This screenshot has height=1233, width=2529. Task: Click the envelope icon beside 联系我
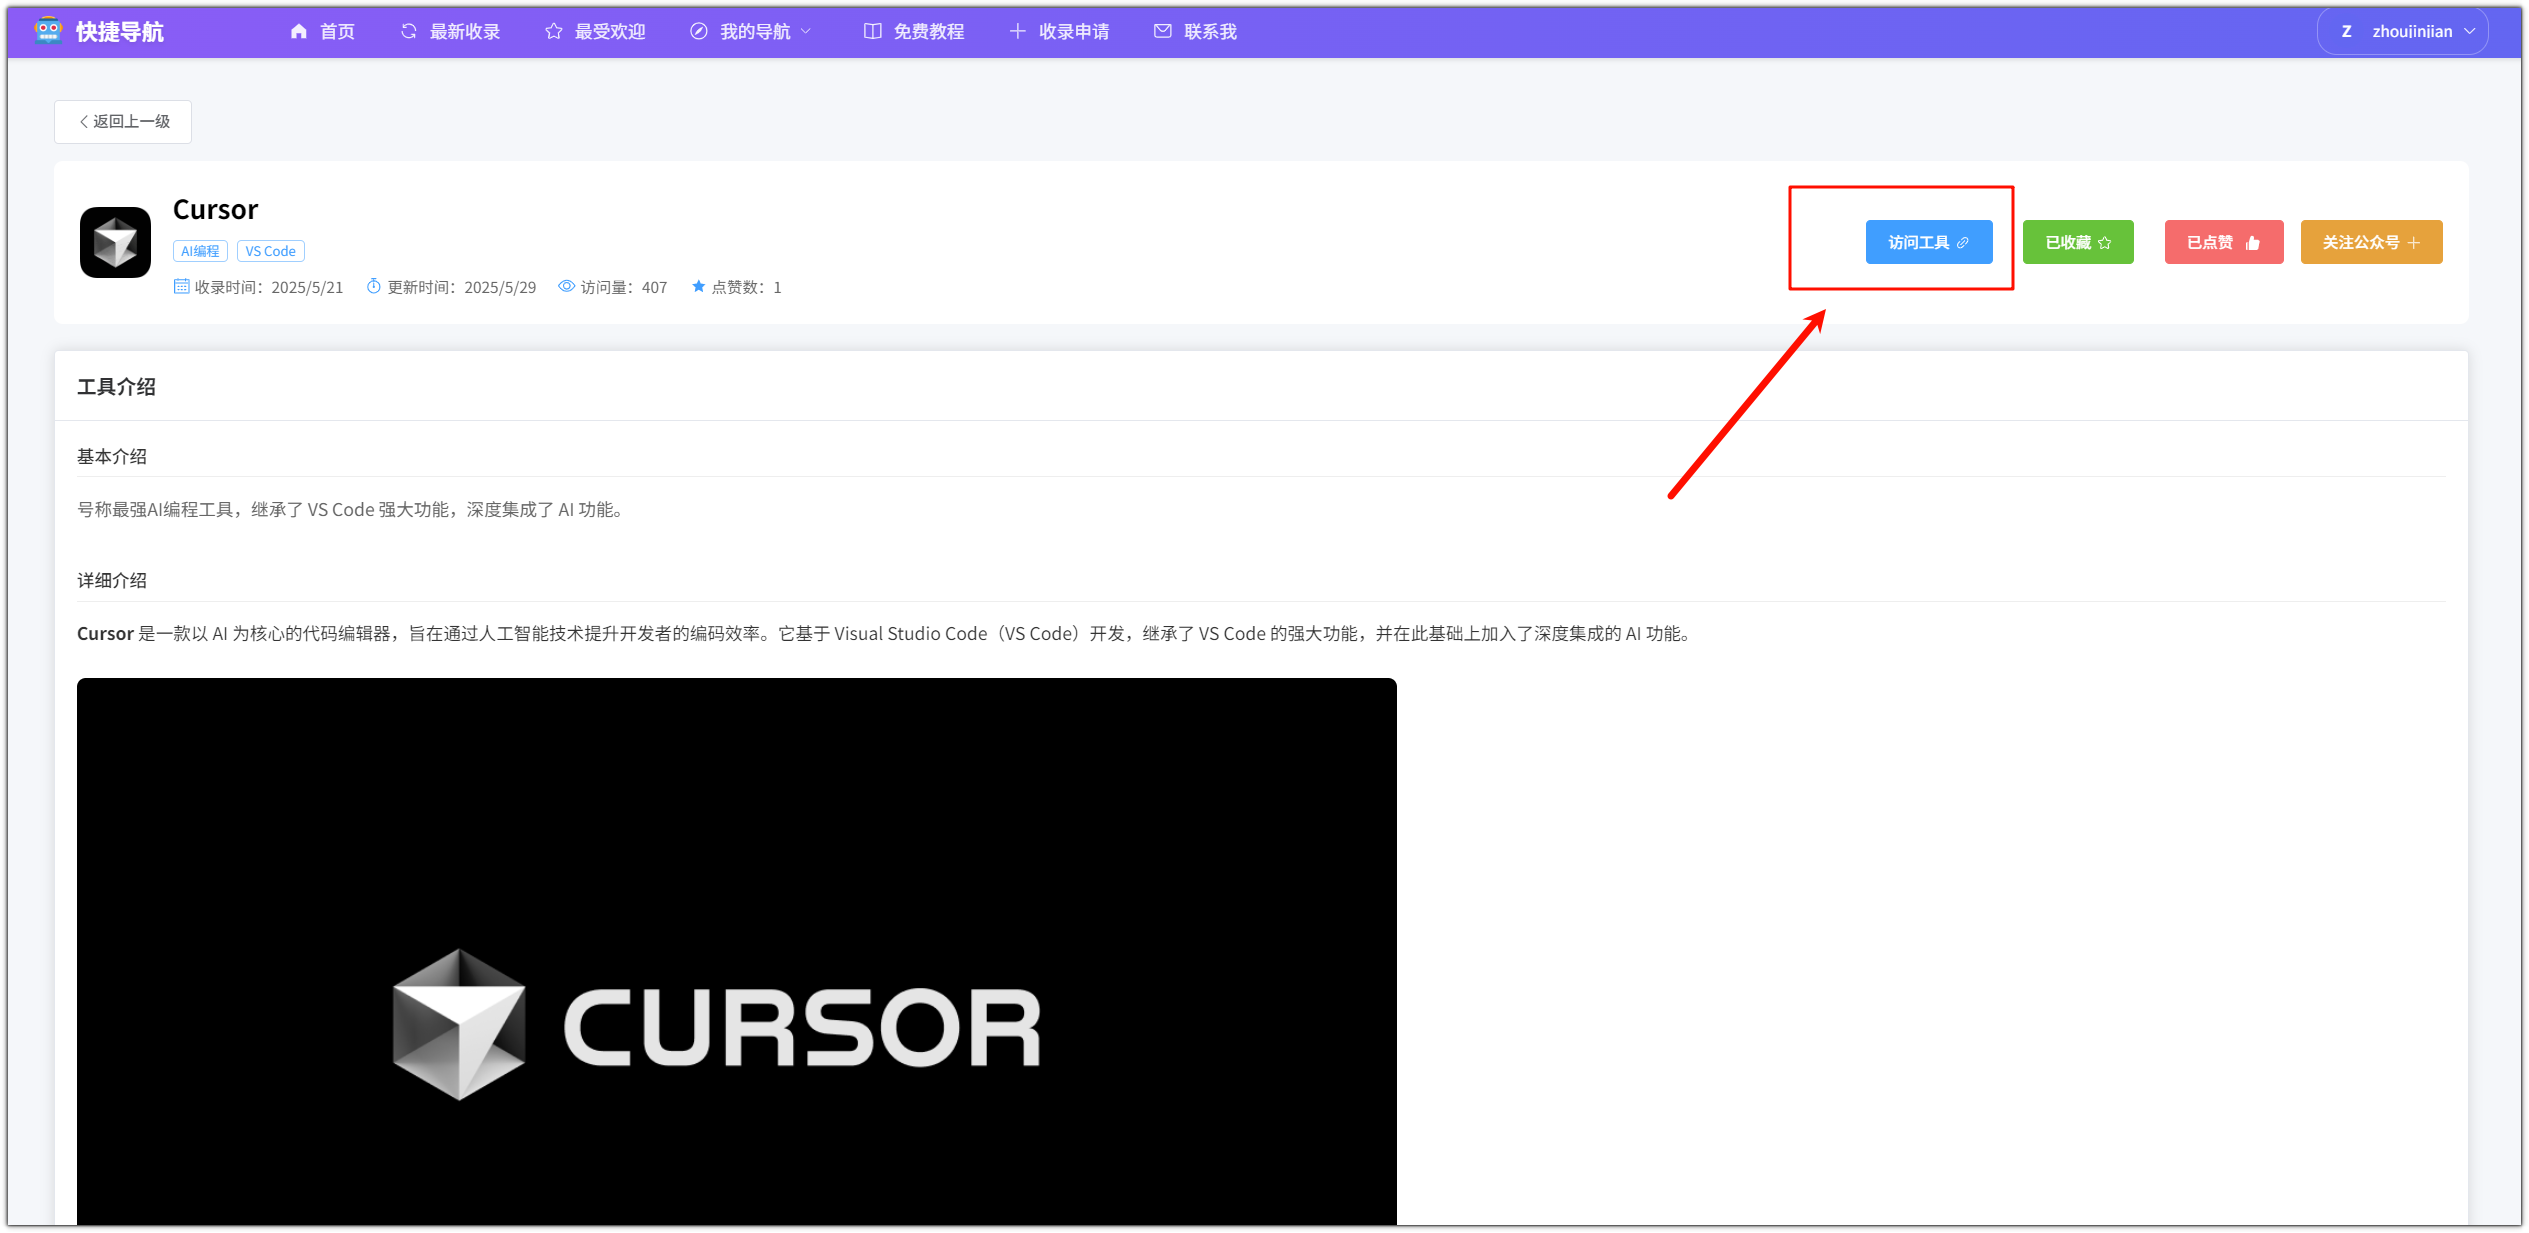click(x=1161, y=30)
